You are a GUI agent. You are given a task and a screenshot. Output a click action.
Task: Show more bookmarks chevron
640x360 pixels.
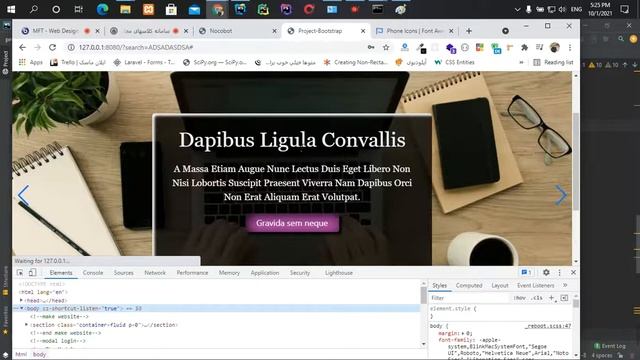(521, 62)
